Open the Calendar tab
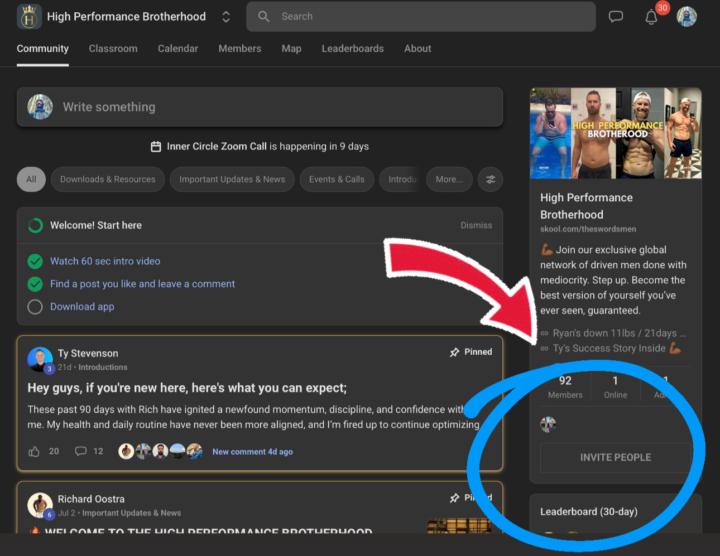The image size is (720, 556). (178, 49)
